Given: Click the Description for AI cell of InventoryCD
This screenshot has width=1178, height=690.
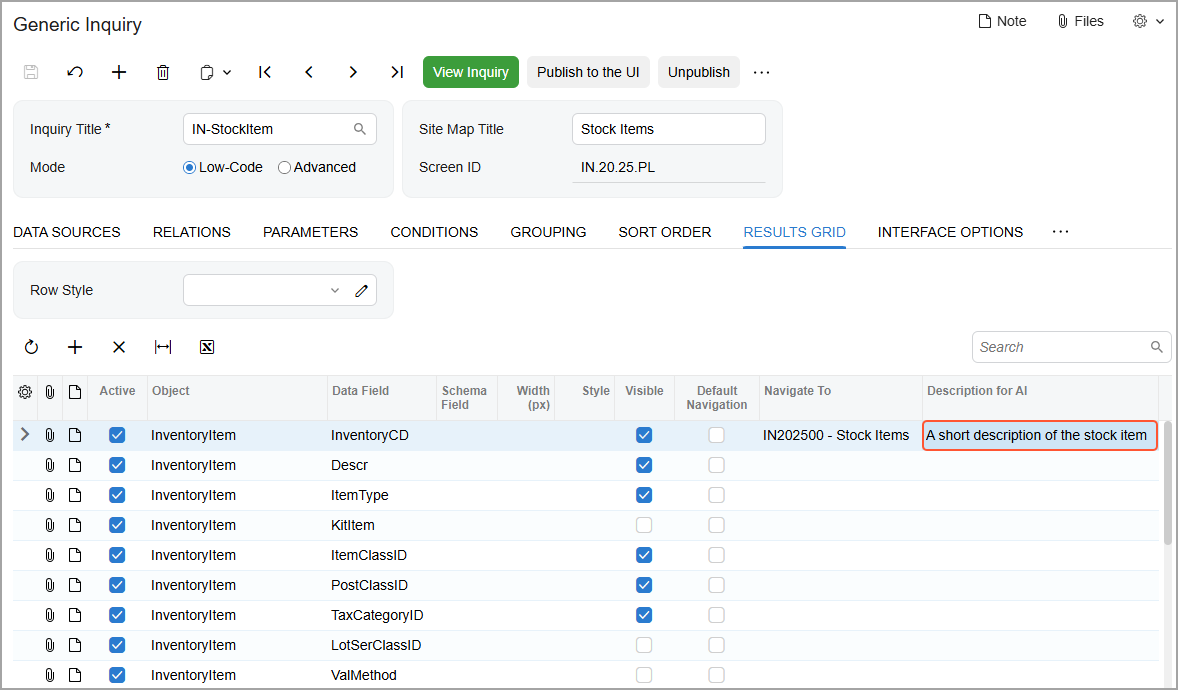Looking at the screenshot, I should pyautogui.click(x=1040, y=435).
